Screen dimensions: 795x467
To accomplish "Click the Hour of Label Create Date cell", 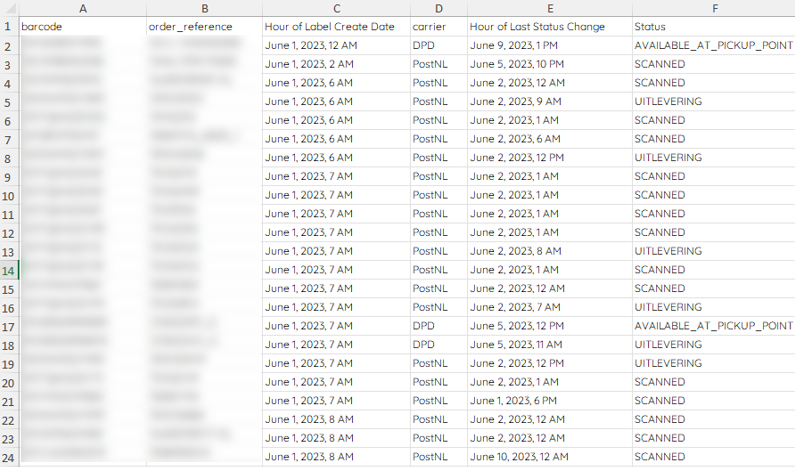I will click(x=336, y=26).
